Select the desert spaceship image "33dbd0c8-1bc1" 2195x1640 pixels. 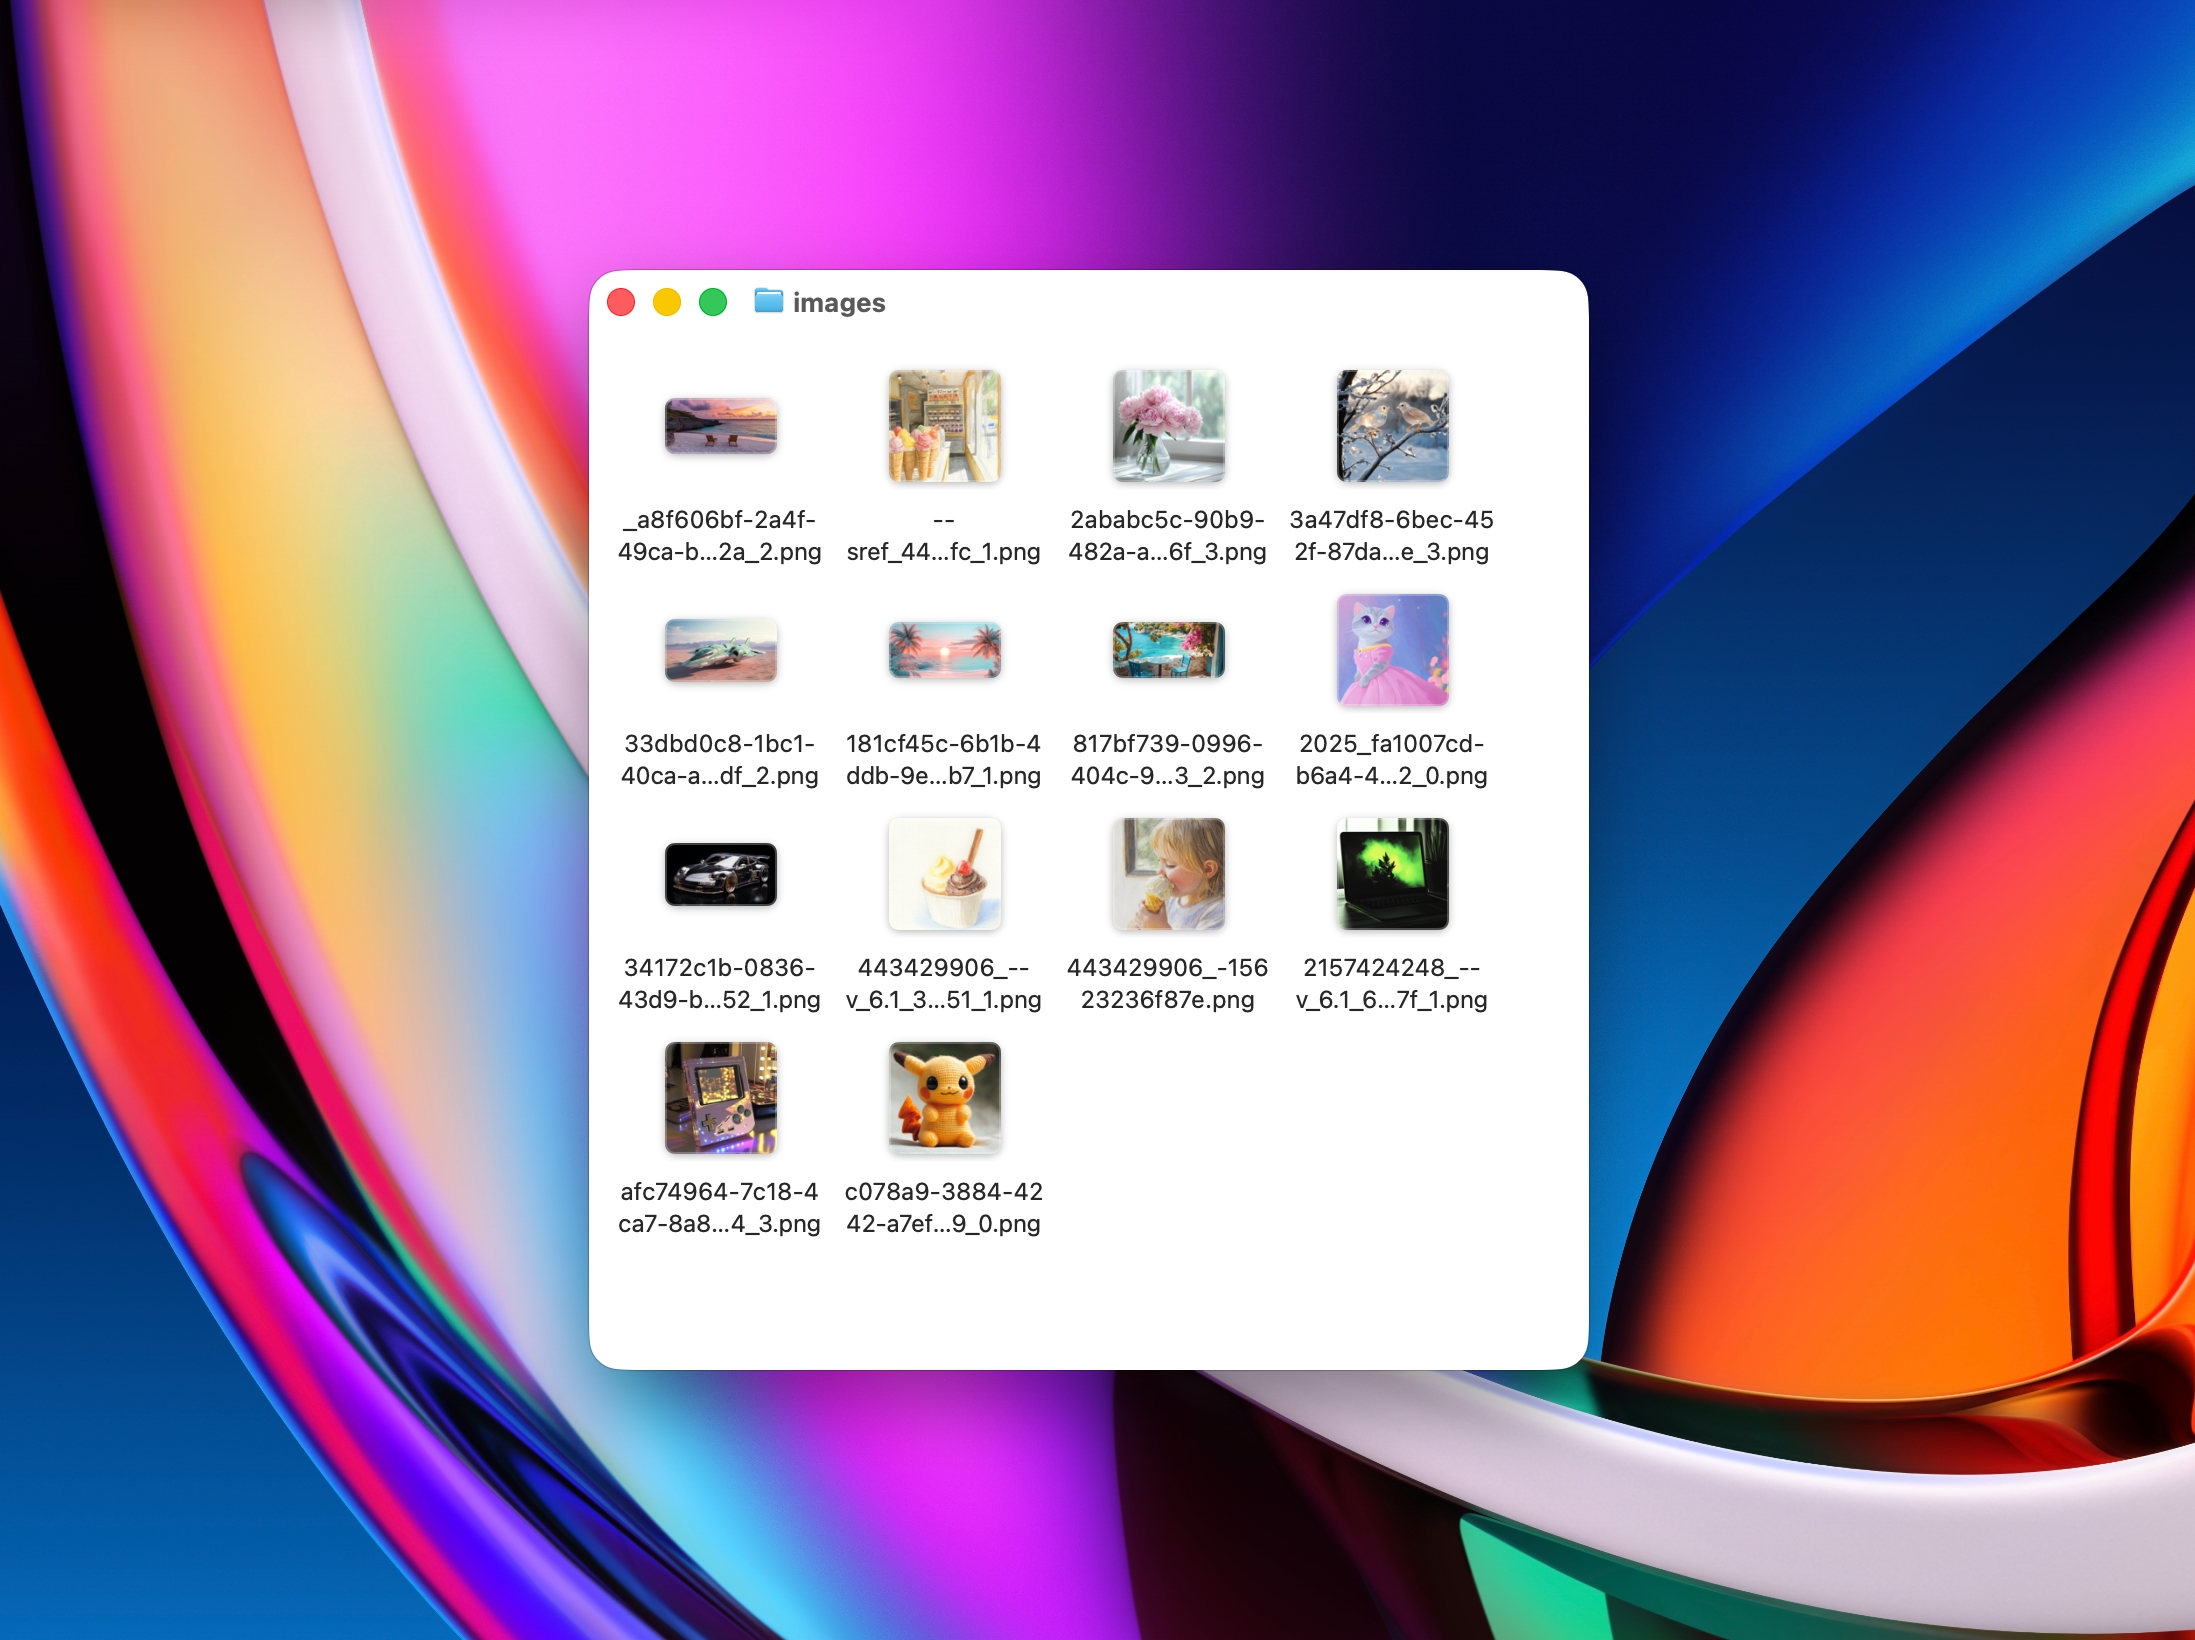pos(721,650)
